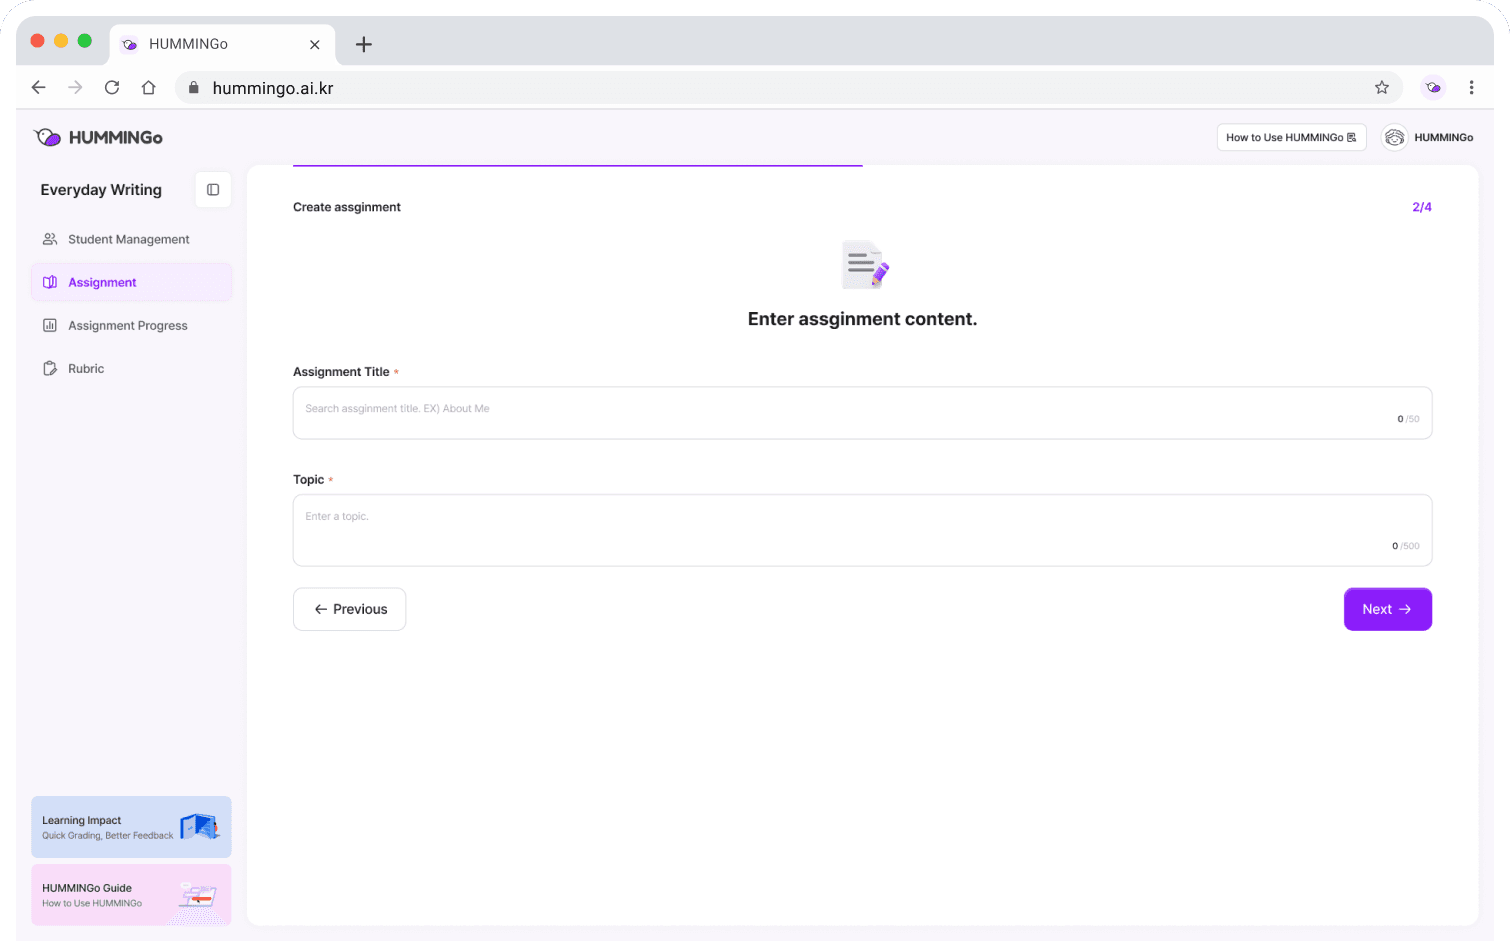
Task: Click the HUMMINGo browser extension icon
Action: click(1433, 87)
